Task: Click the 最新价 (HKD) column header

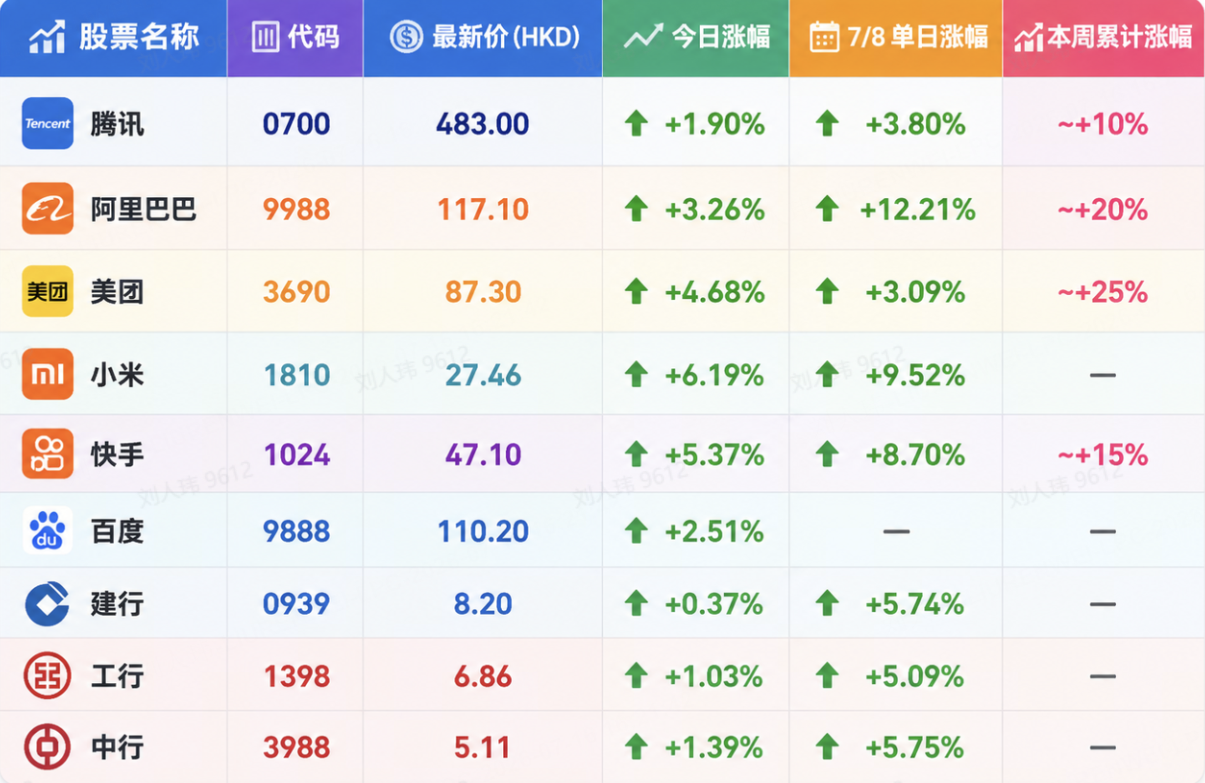Action: 483,38
